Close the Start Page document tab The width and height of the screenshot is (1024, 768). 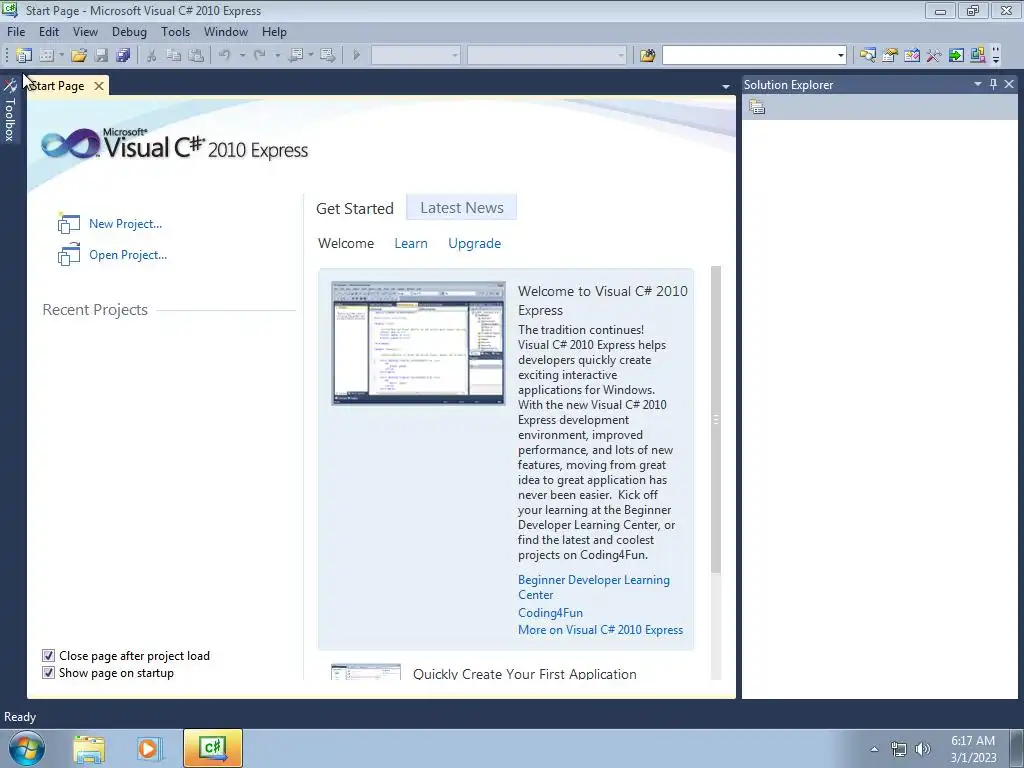[x=99, y=86]
